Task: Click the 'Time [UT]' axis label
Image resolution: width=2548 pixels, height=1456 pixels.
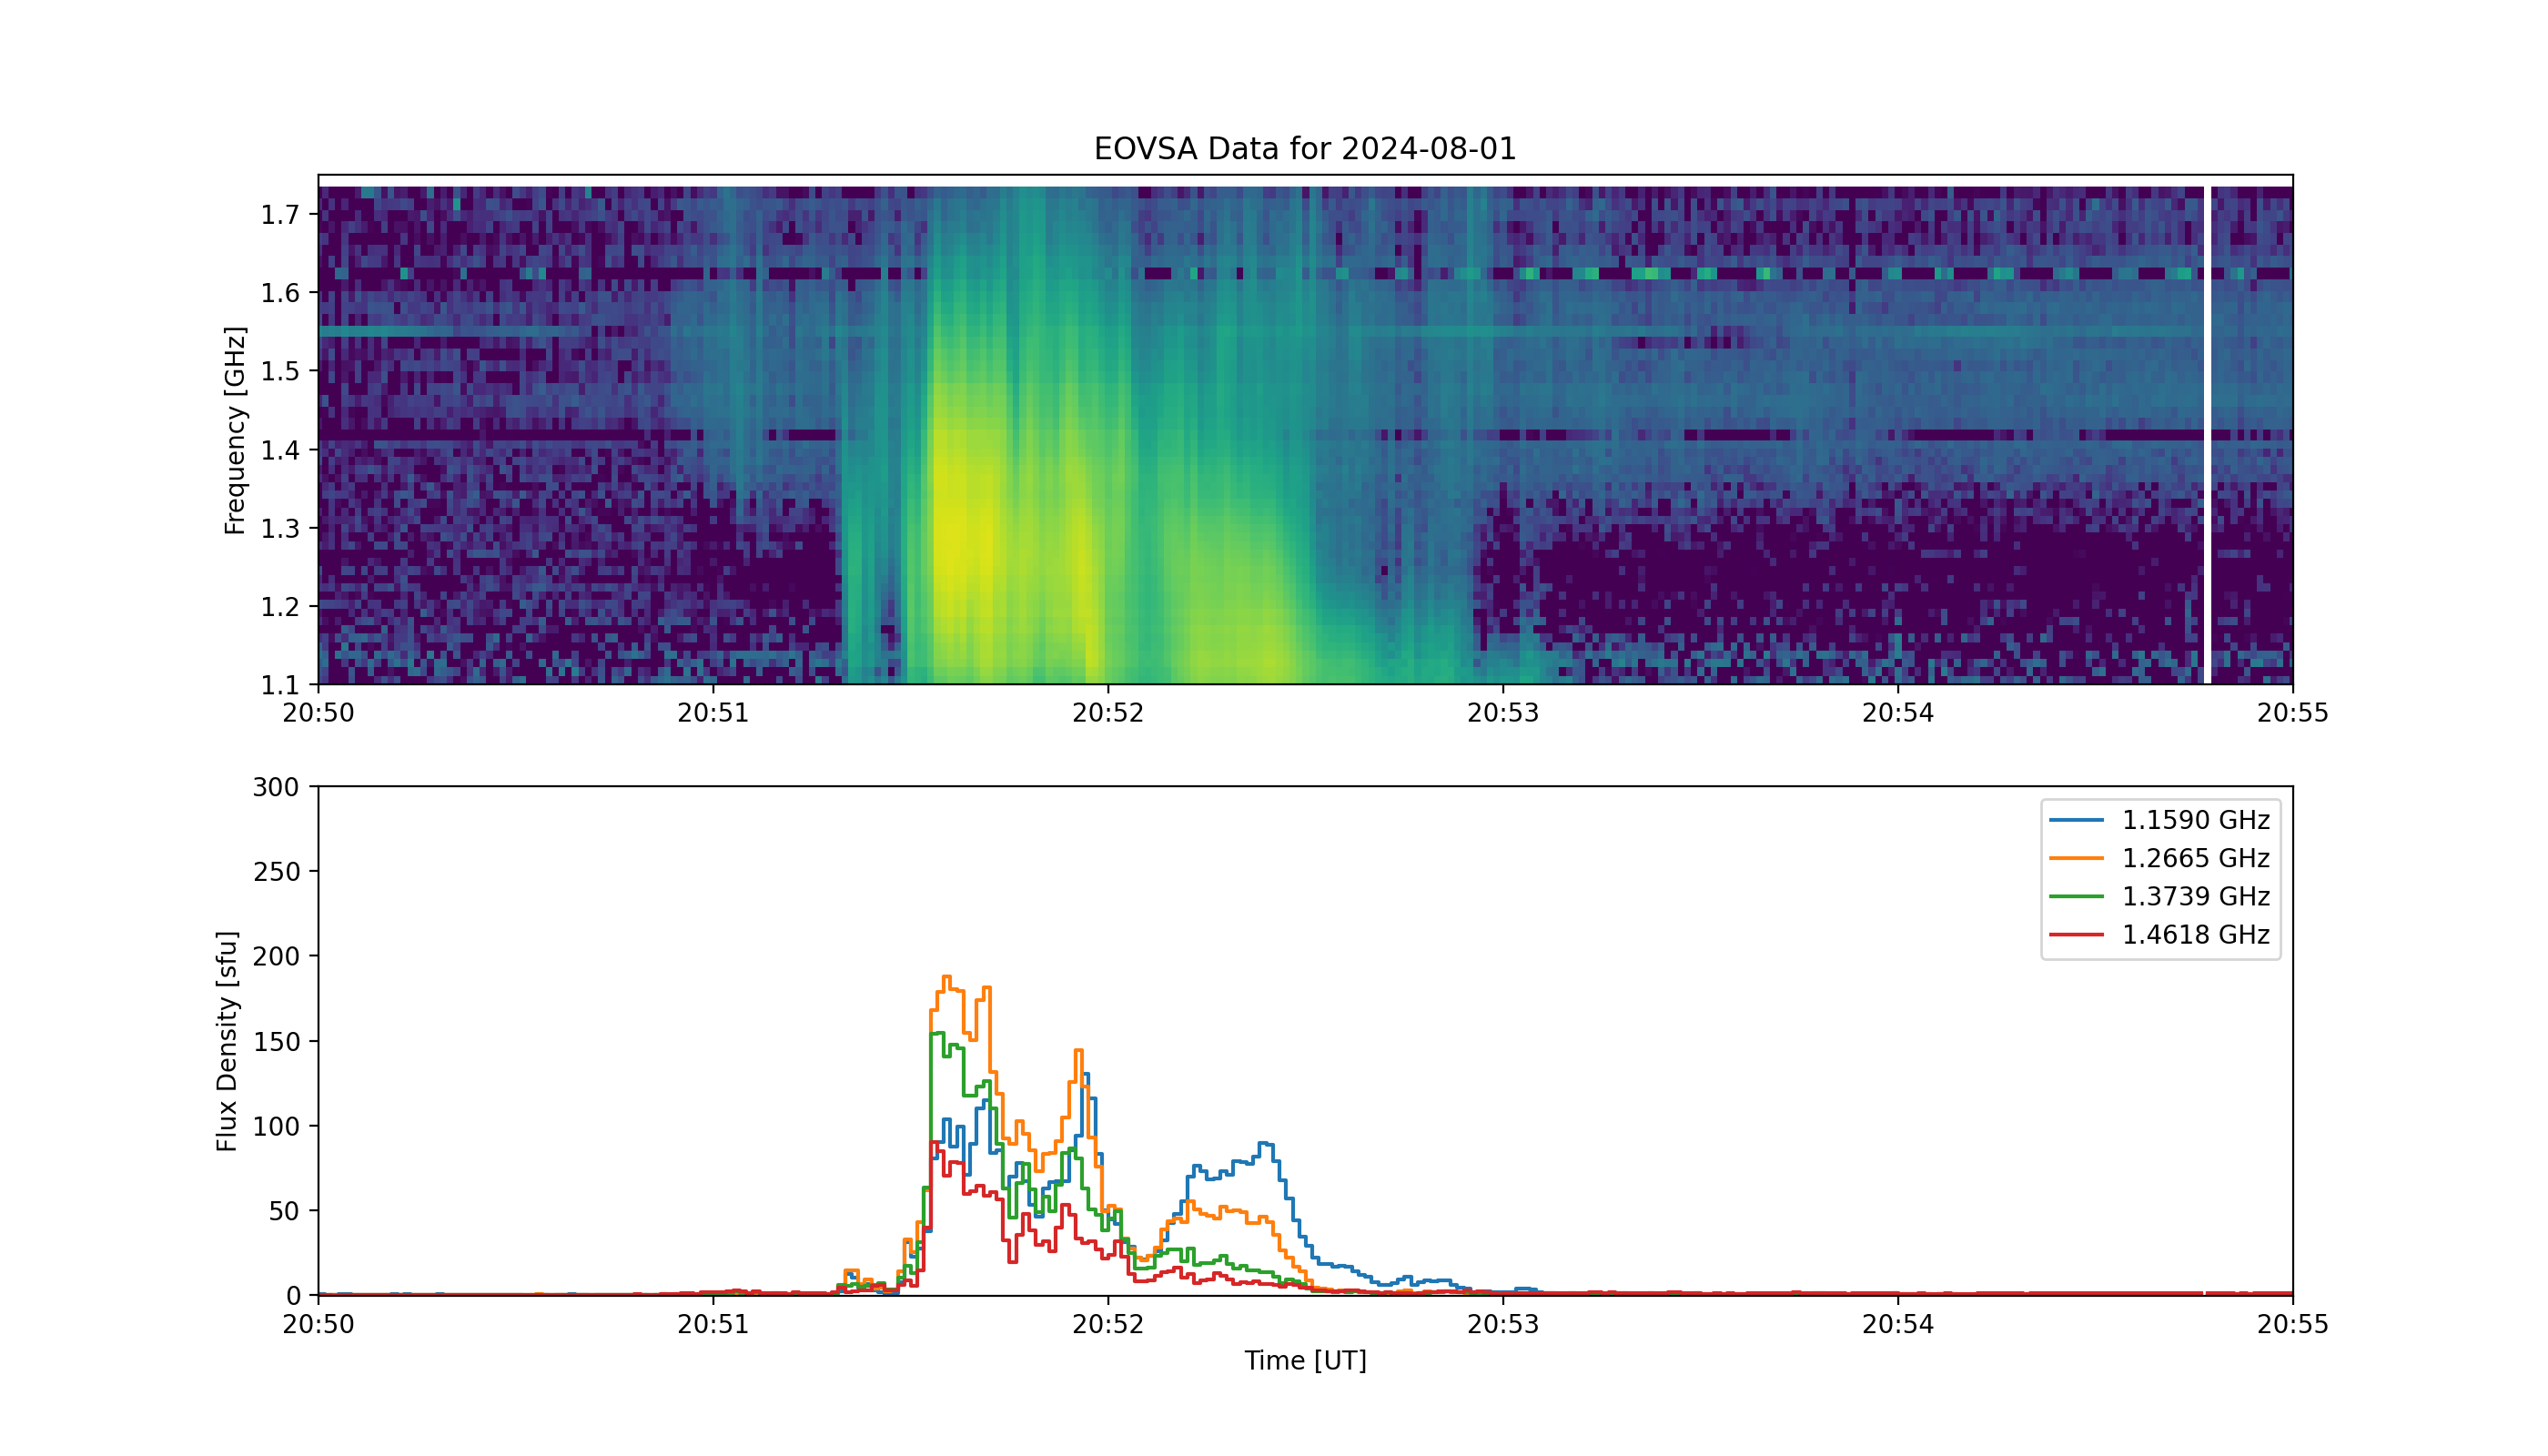Action: (x=1305, y=1360)
